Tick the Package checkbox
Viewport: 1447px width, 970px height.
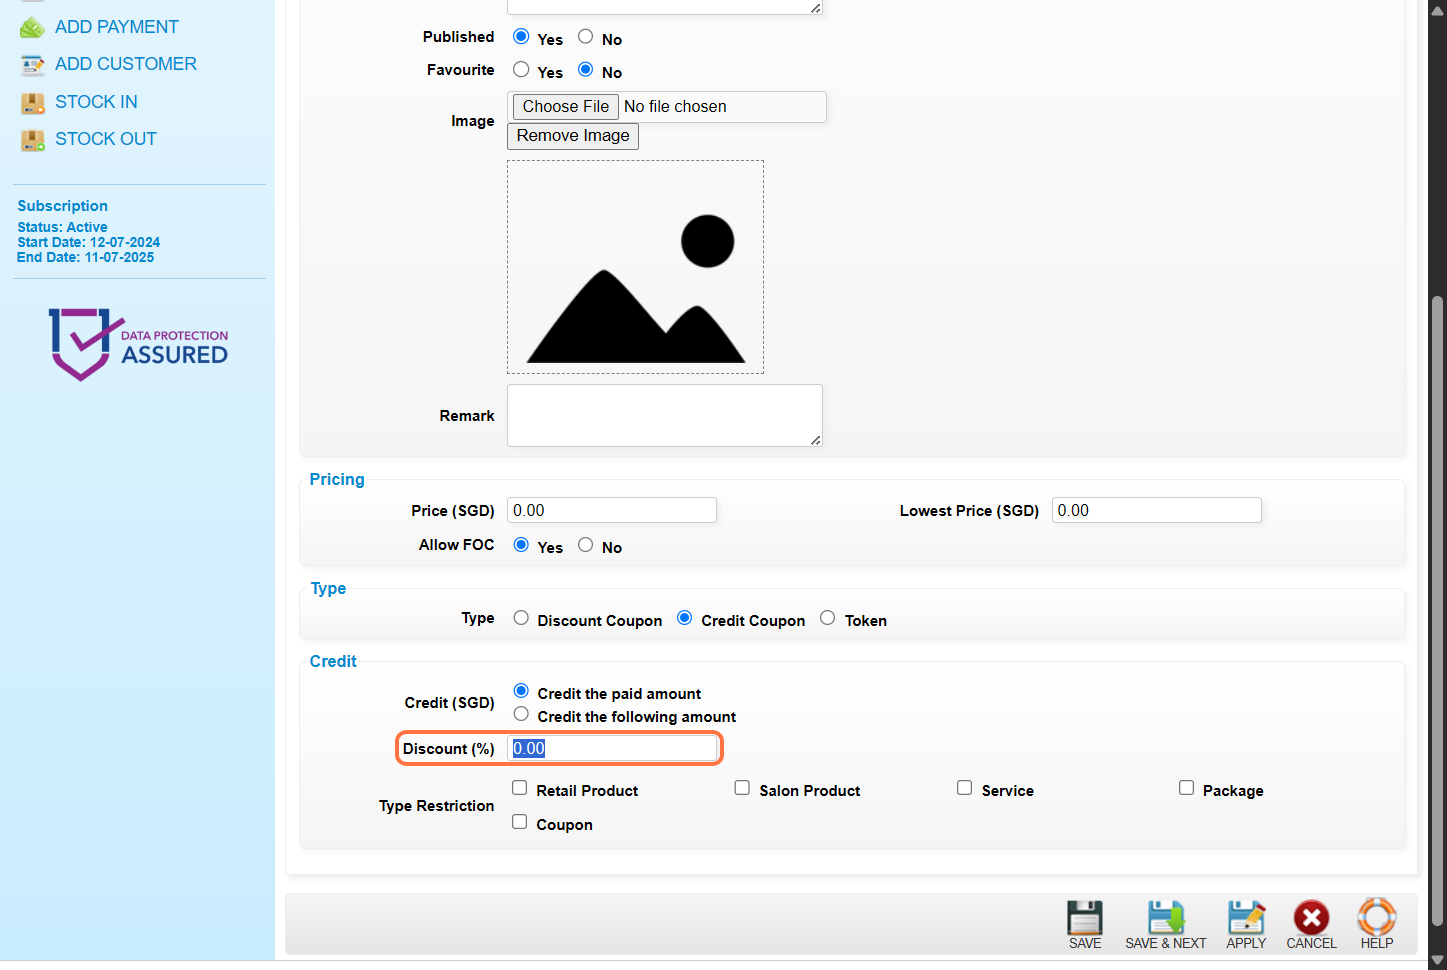click(1186, 788)
